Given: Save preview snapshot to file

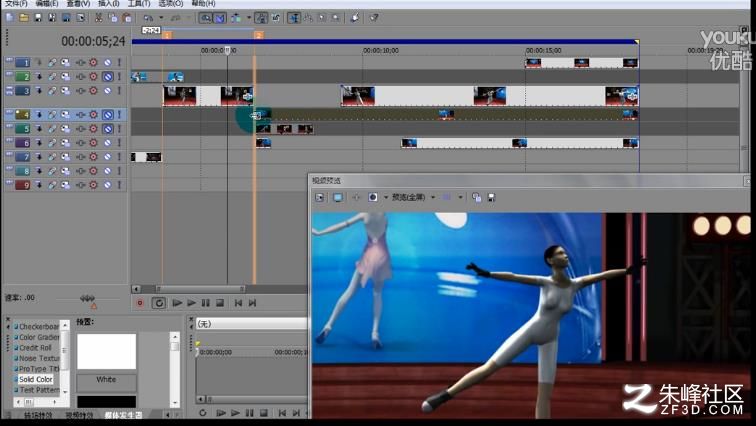Looking at the screenshot, I should click(491, 198).
